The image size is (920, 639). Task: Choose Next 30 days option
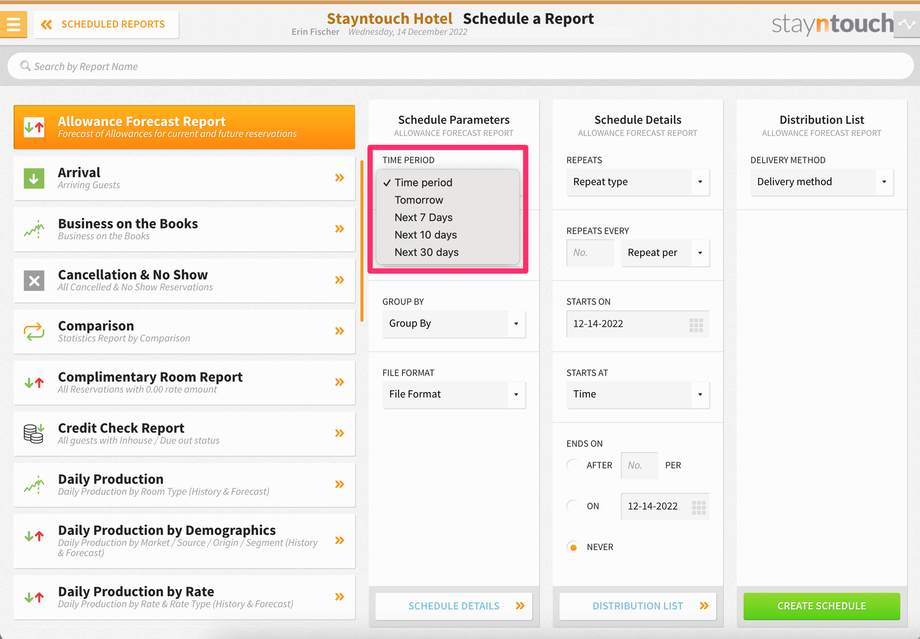point(448,252)
